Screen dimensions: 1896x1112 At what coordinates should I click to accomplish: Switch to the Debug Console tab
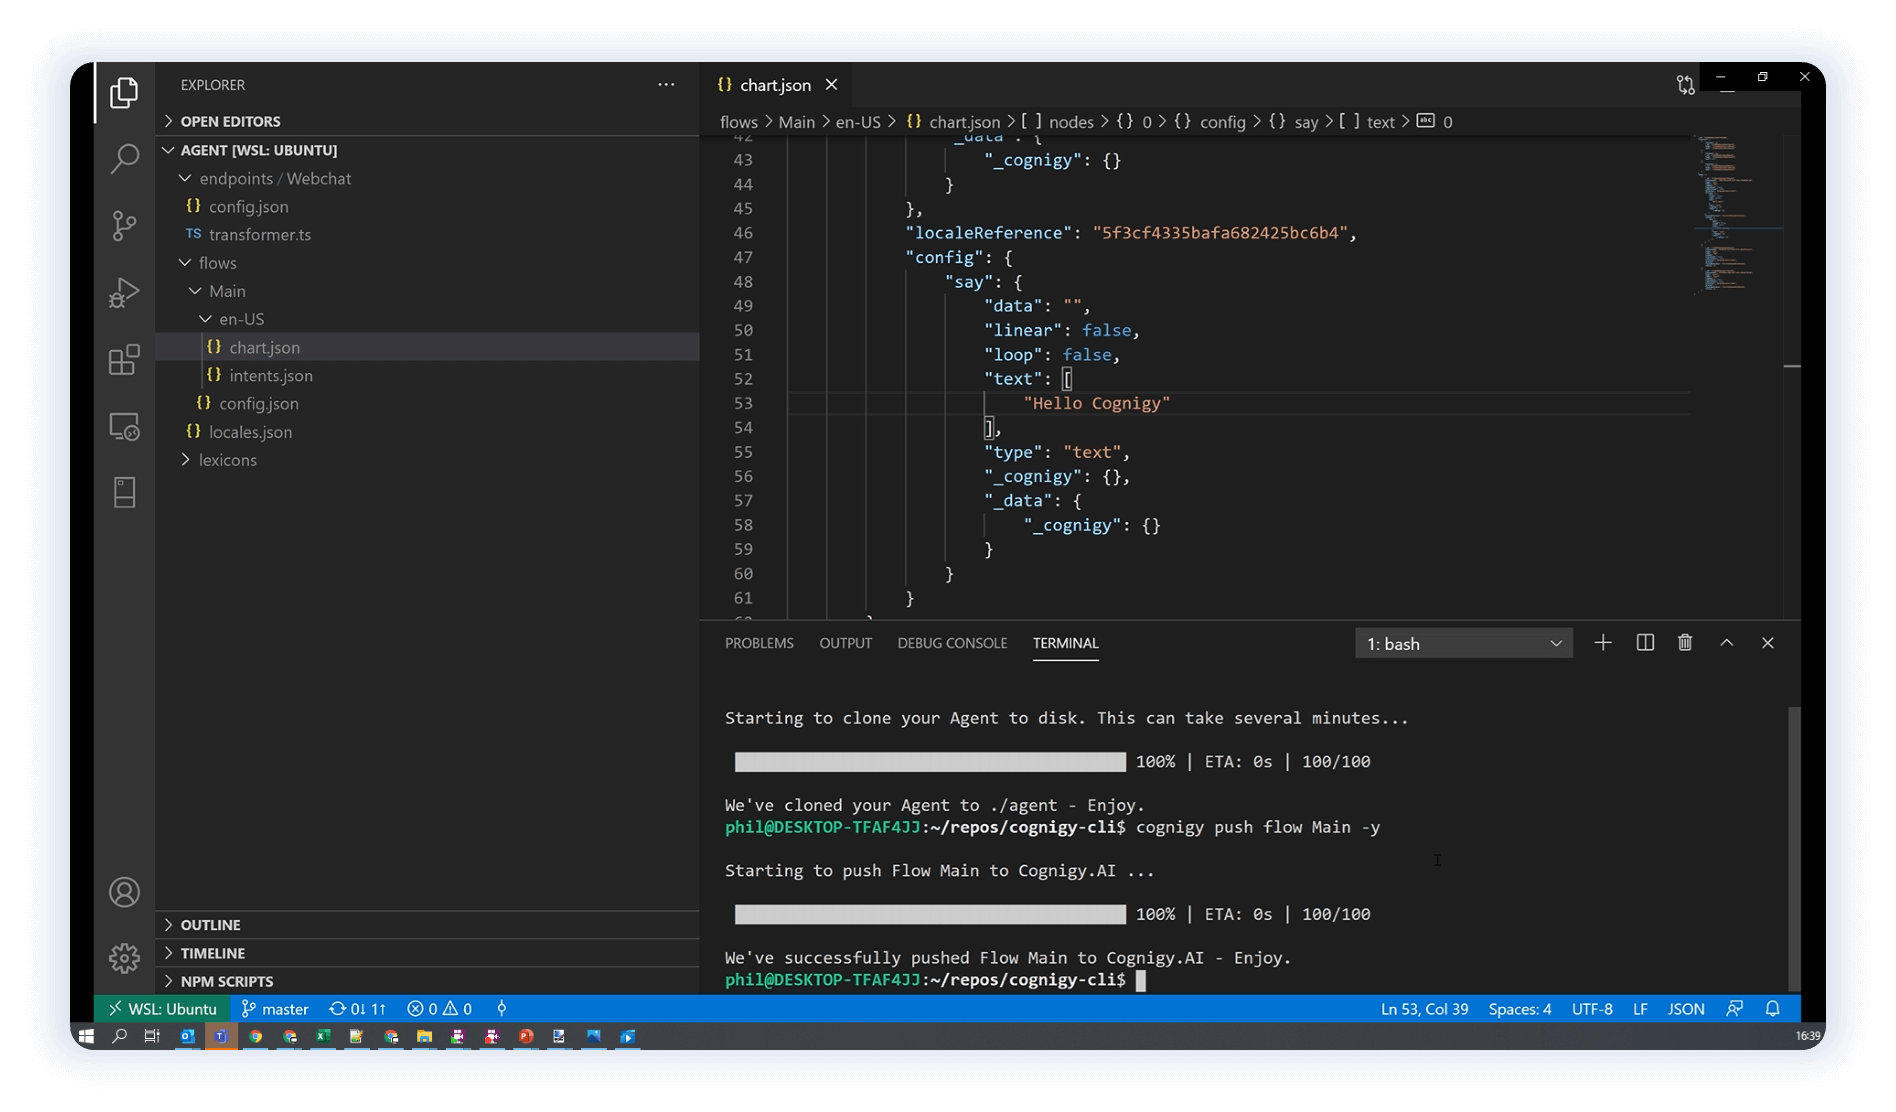(952, 643)
